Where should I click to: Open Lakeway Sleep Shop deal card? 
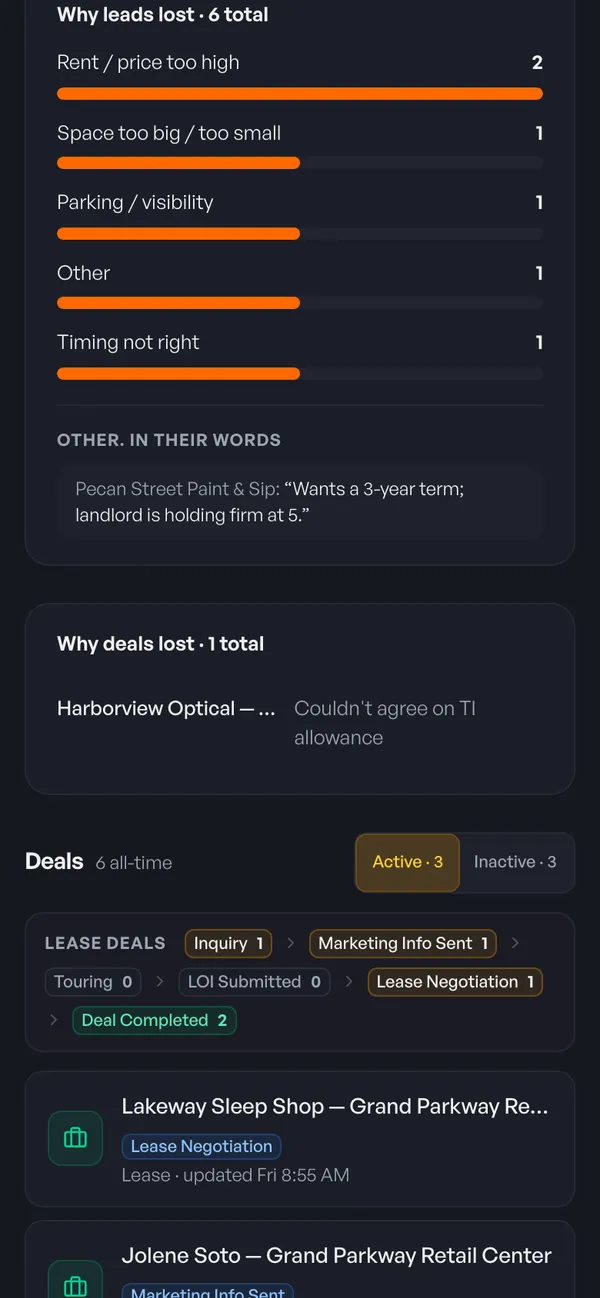point(300,1139)
